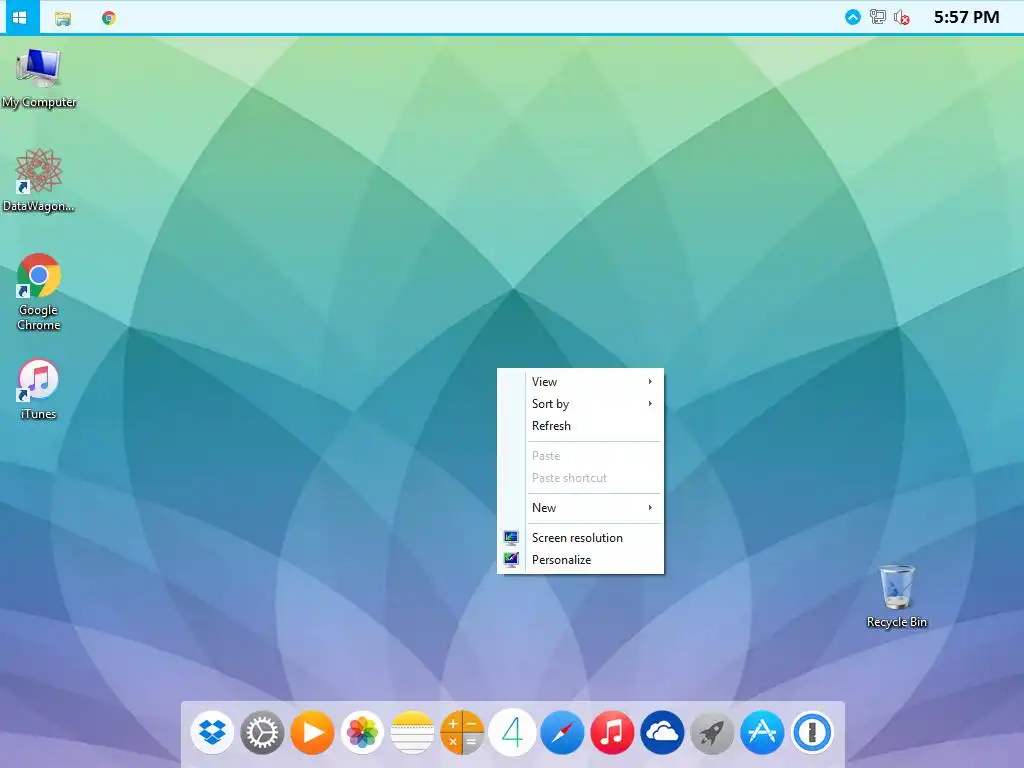Image resolution: width=1024 pixels, height=768 pixels.
Task: Click the 5:57 PM clock
Action: point(966,17)
